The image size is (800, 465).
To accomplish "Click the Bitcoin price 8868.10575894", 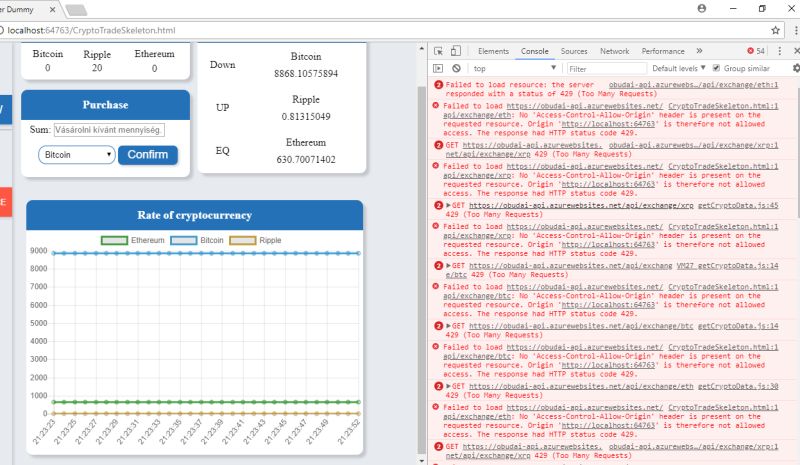I will [306, 74].
